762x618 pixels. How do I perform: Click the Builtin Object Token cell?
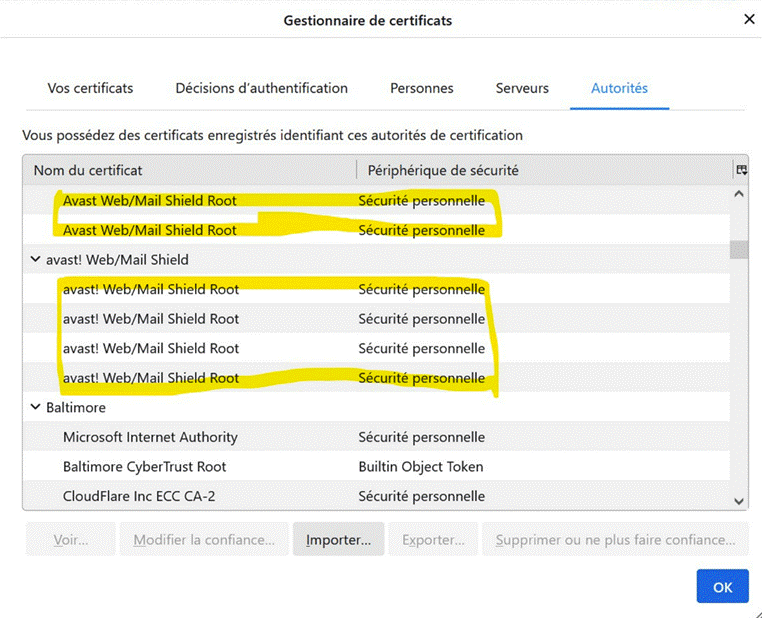pos(421,466)
